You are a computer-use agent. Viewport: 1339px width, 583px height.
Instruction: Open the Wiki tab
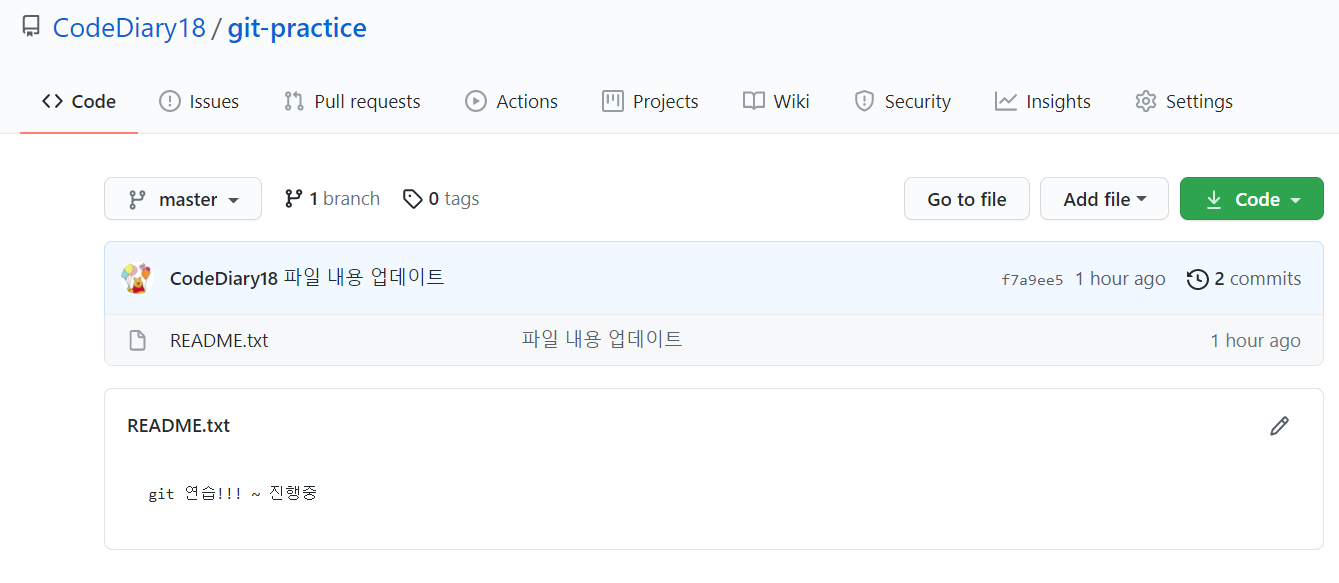(776, 101)
